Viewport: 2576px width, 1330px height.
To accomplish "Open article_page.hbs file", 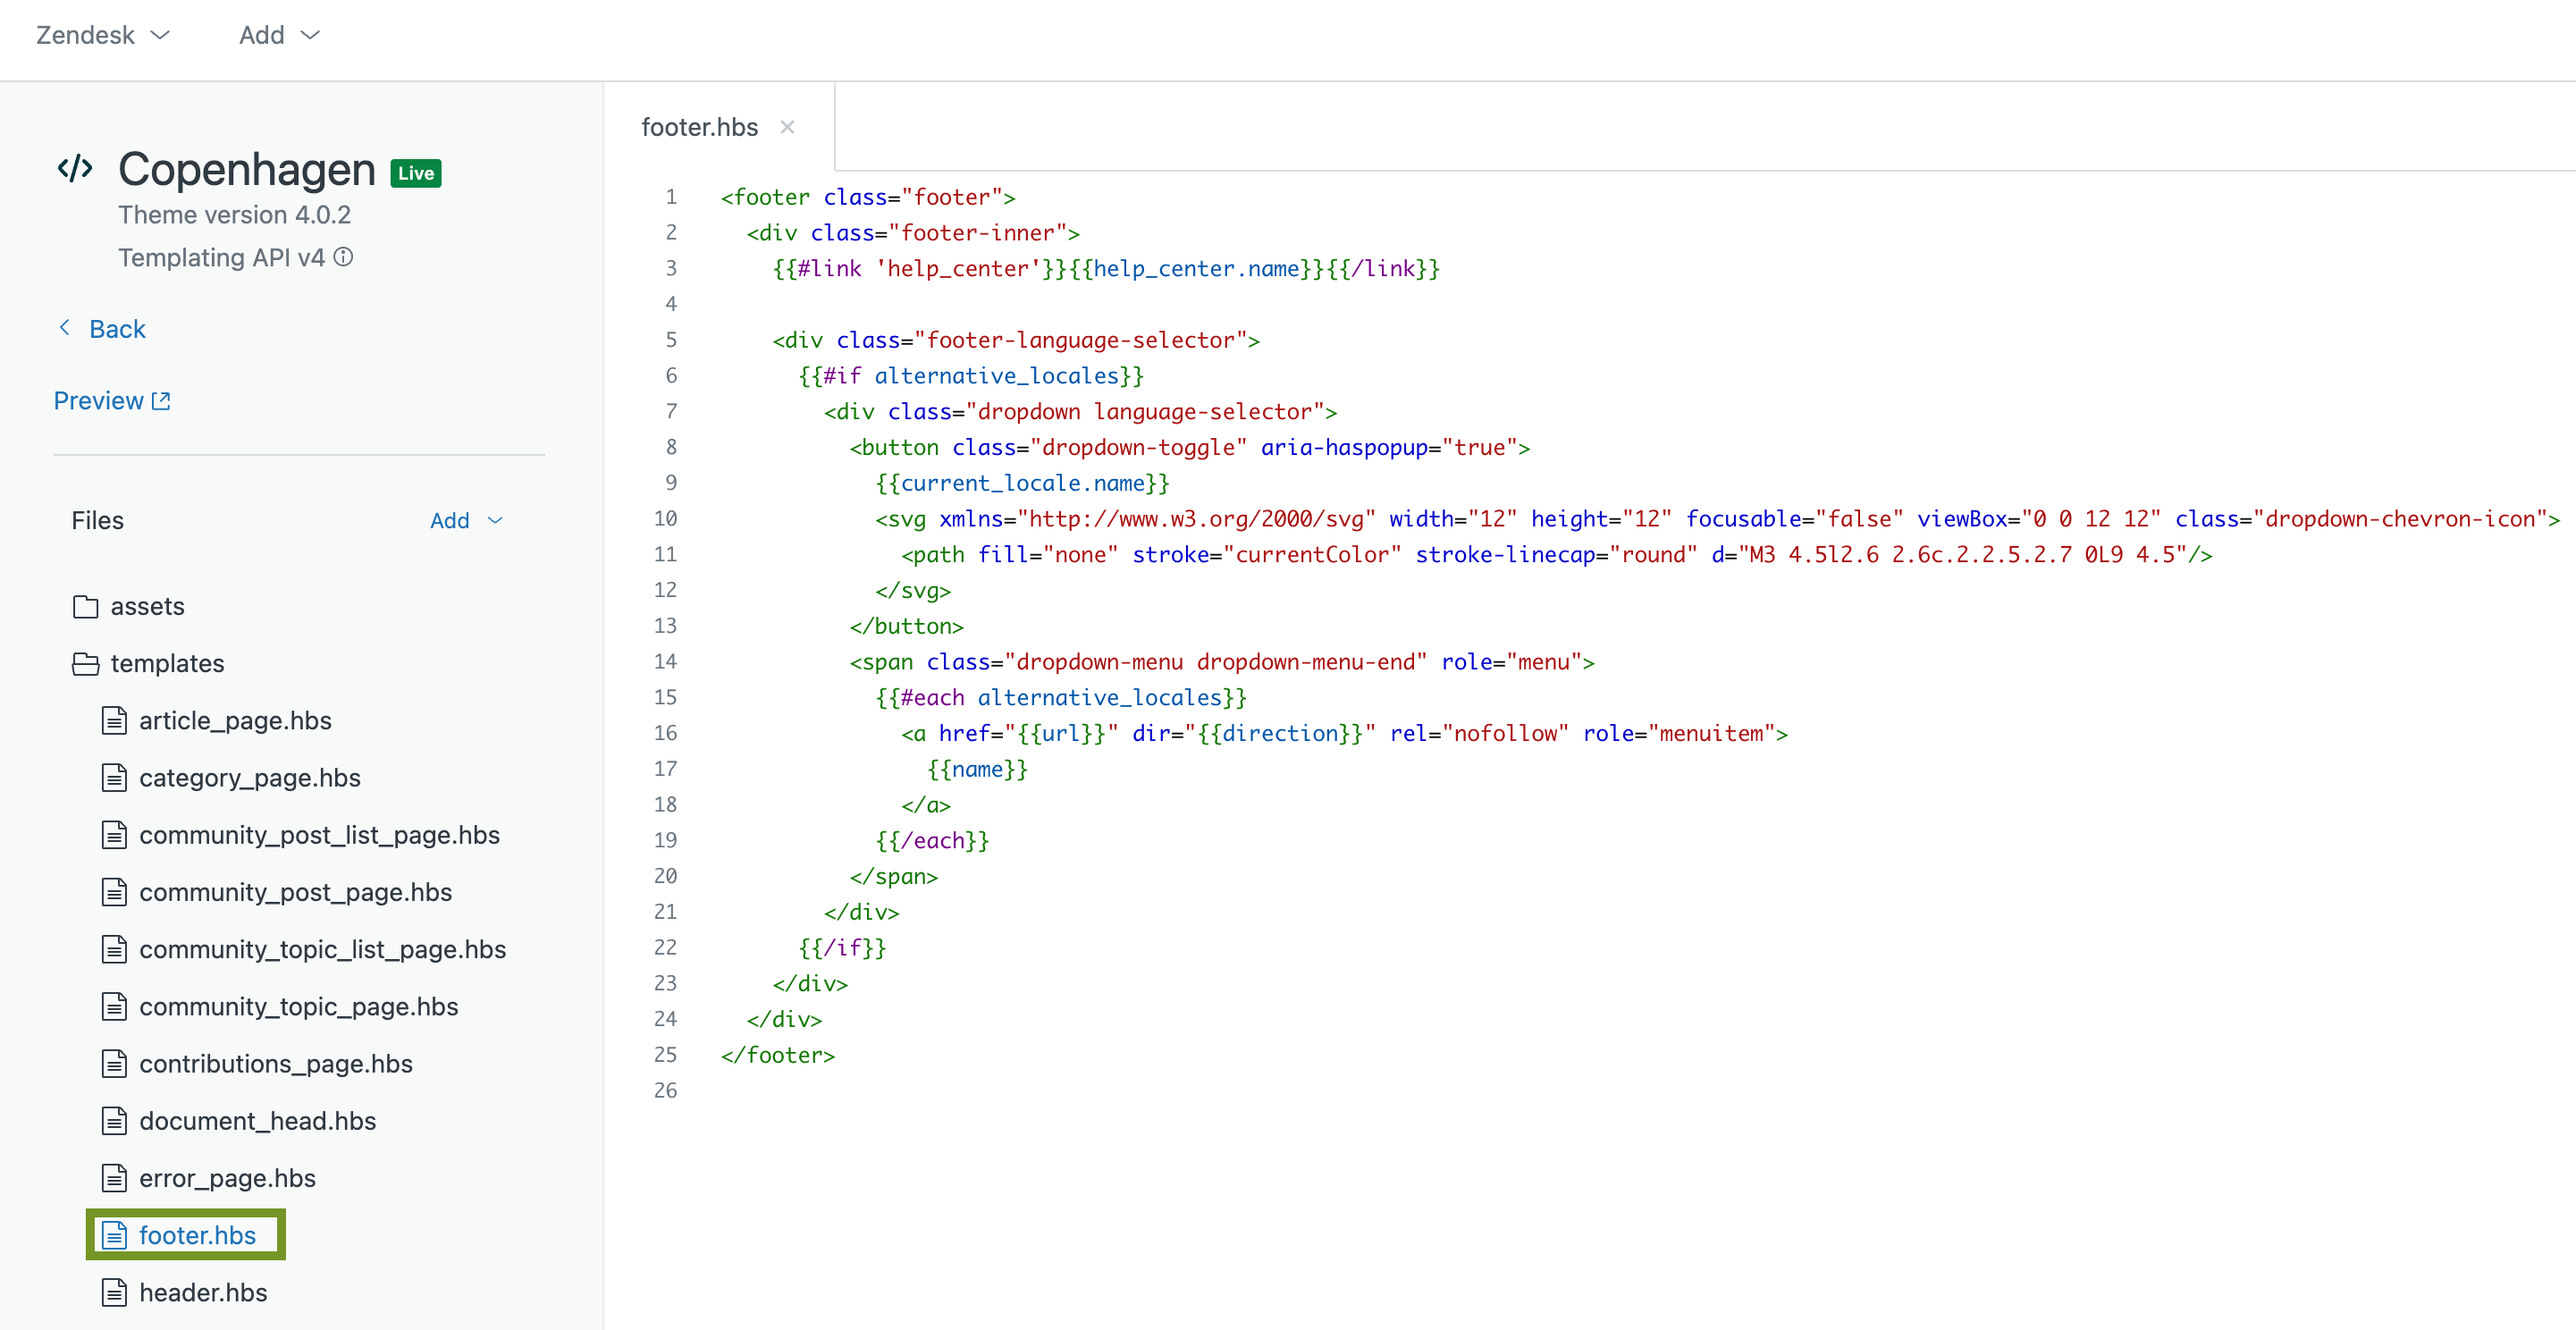I will (235, 721).
